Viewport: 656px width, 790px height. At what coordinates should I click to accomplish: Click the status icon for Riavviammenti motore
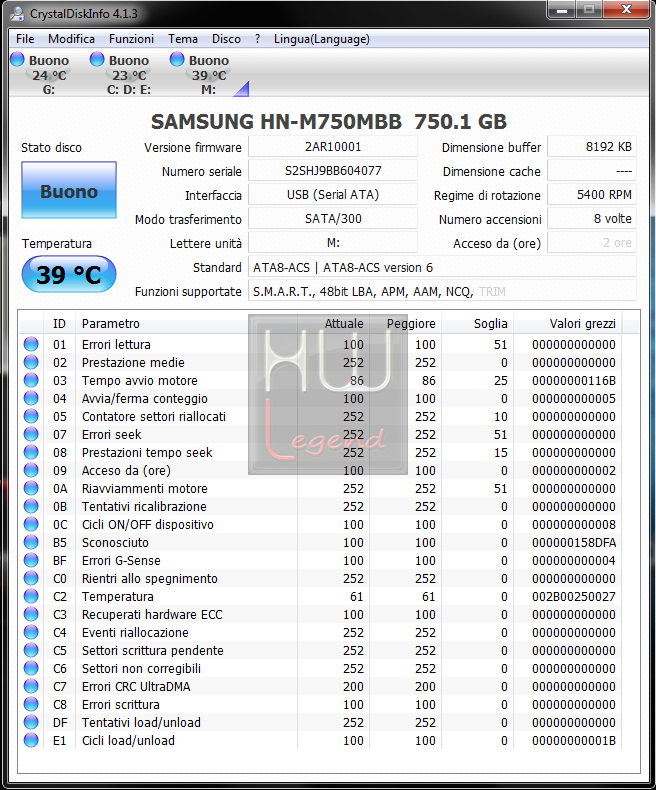click(x=31, y=488)
